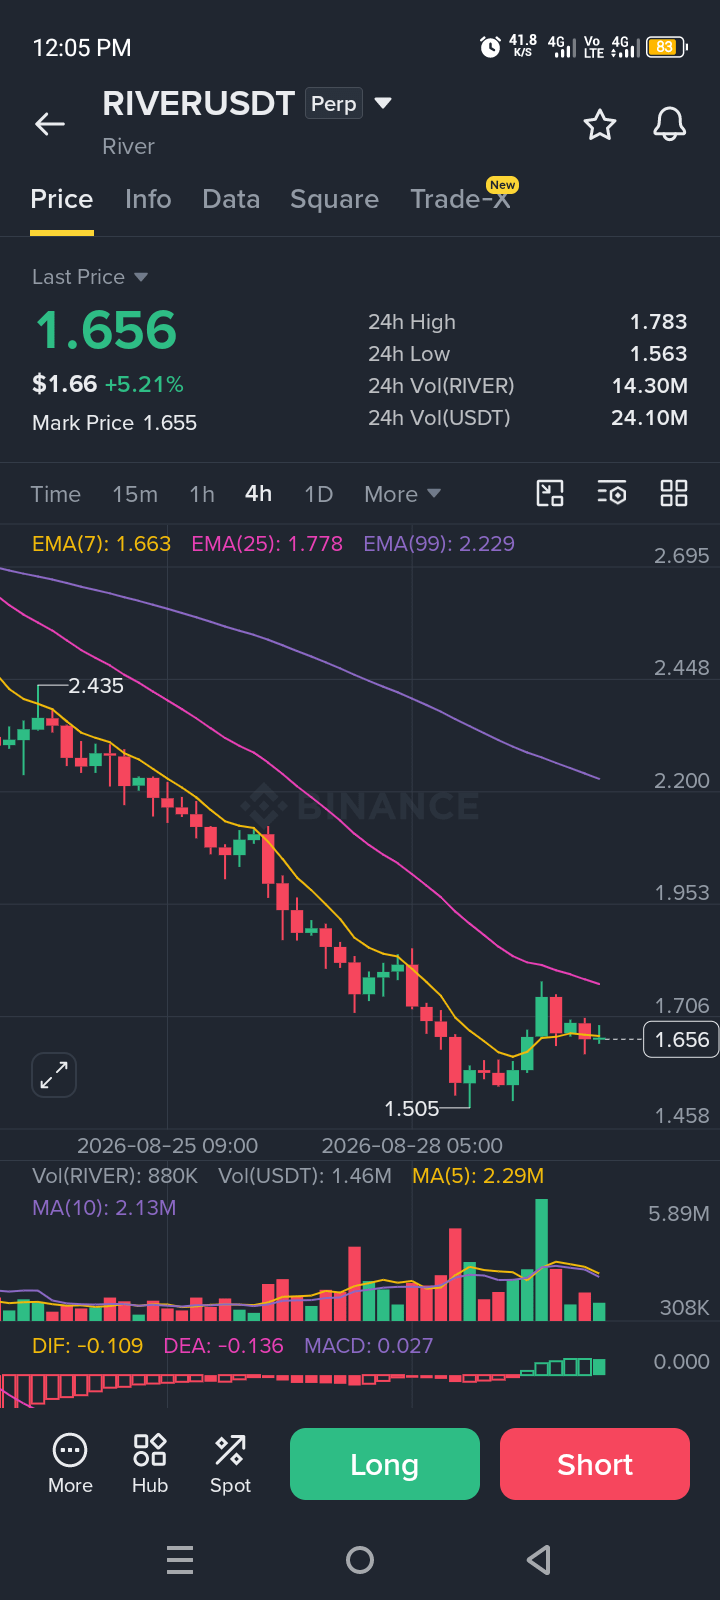This screenshot has width=720, height=1600.
Task: Tap the Vol(USDT): 1.46M label
Action: pyautogui.click(x=305, y=1176)
